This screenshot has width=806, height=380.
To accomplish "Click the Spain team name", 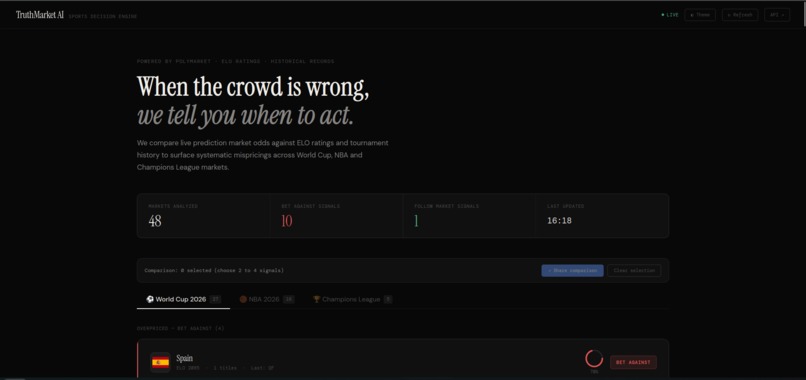I will click(x=185, y=358).
